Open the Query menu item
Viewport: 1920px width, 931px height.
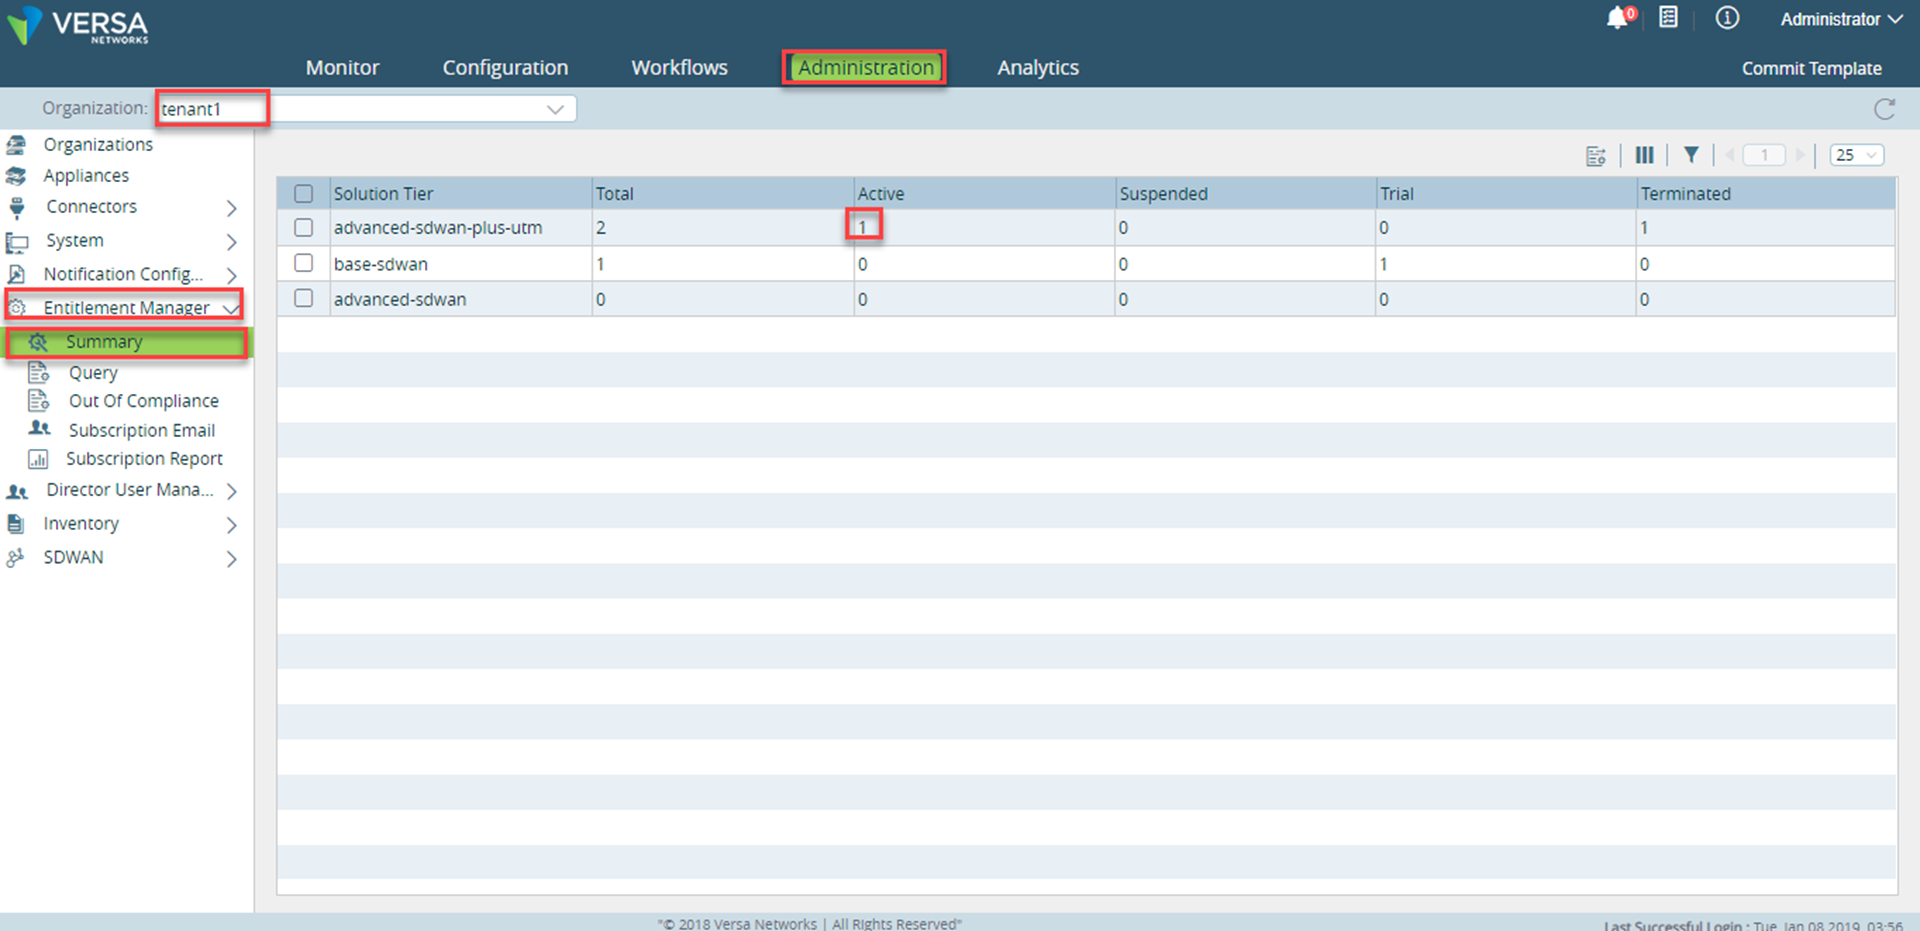93,373
